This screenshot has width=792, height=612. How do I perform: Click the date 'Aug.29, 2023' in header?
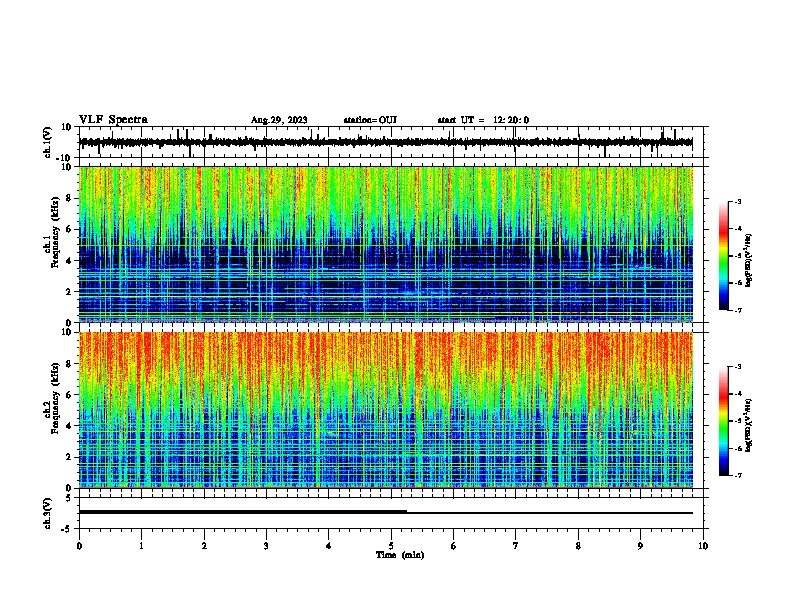[x=279, y=120]
